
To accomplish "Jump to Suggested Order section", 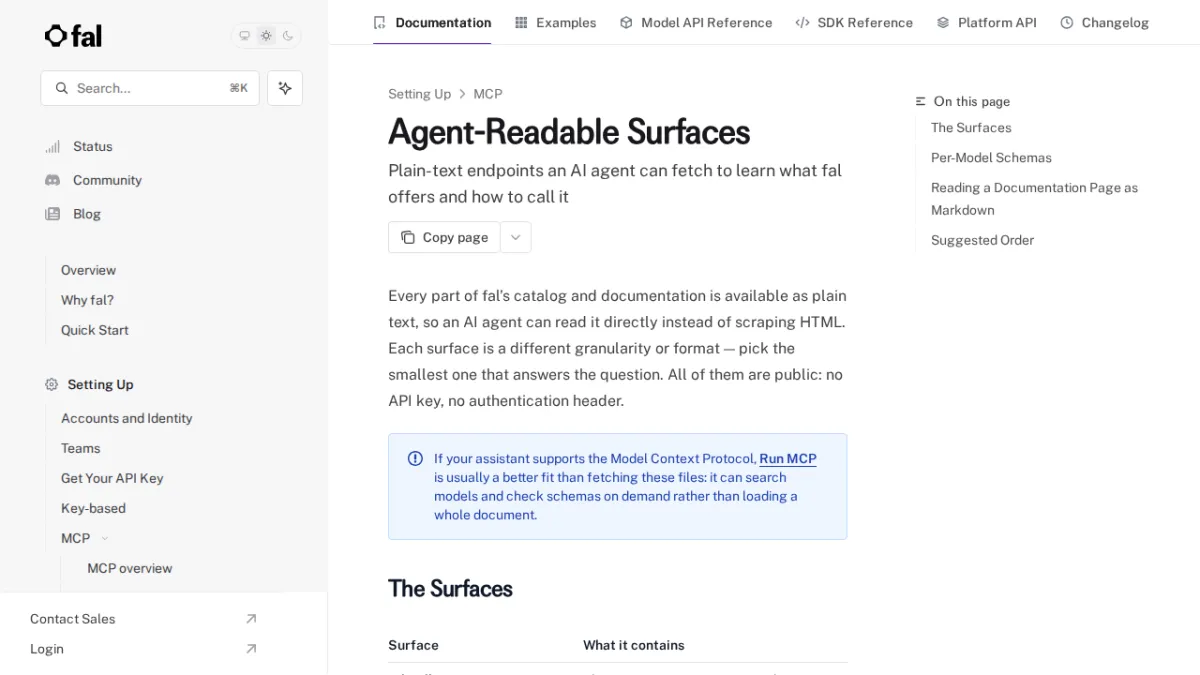I will pyautogui.click(x=982, y=240).
